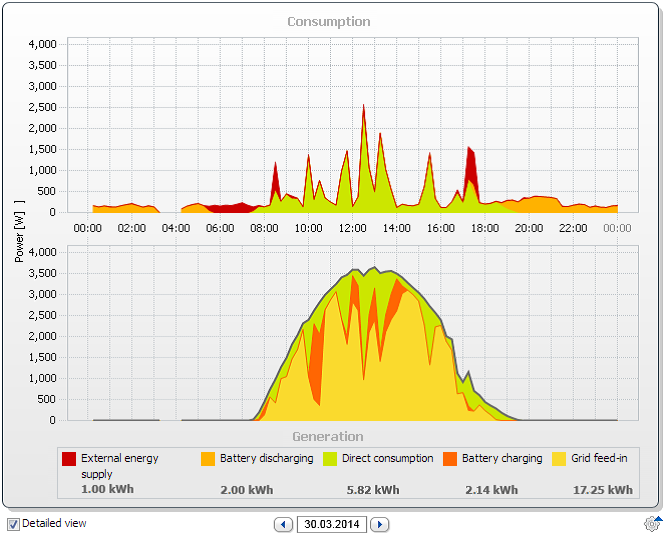Select the Direct consumption legend label

(387, 459)
